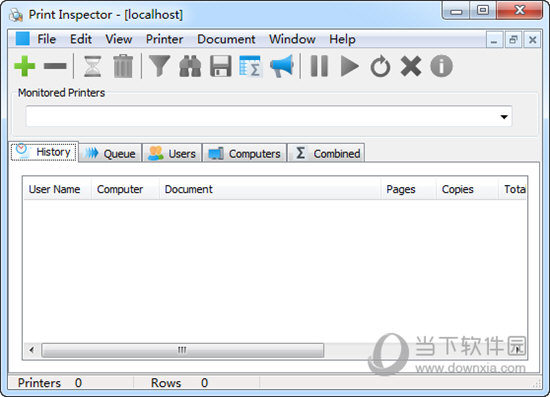Click the horizontal scrollbar left arrow

tap(32, 350)
